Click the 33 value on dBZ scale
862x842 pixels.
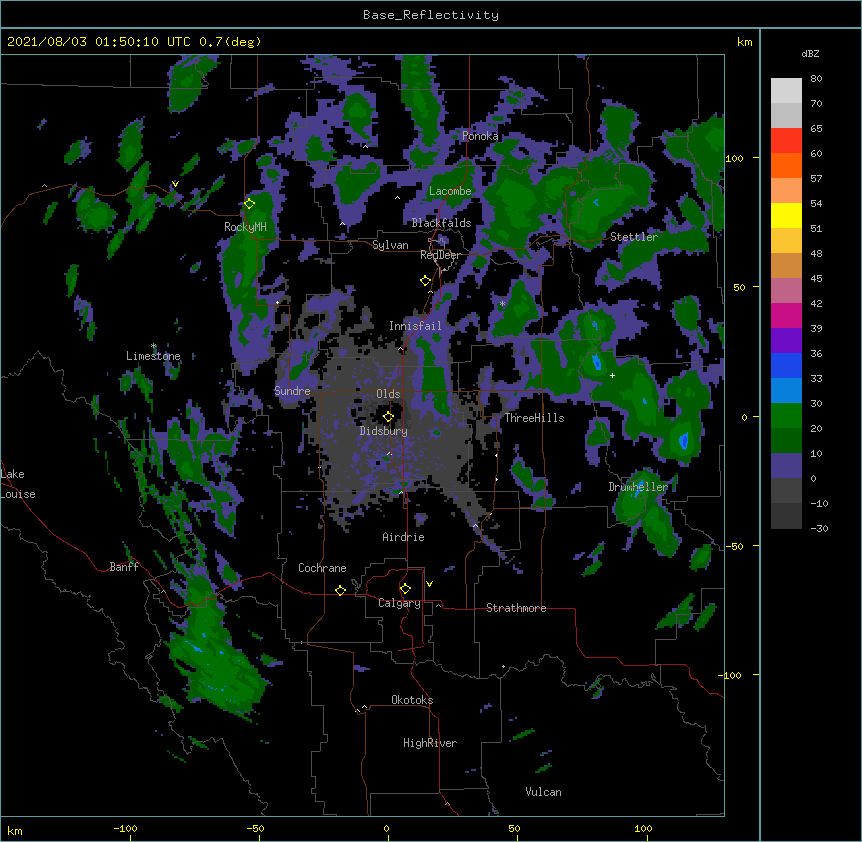(x=816, y=378)
